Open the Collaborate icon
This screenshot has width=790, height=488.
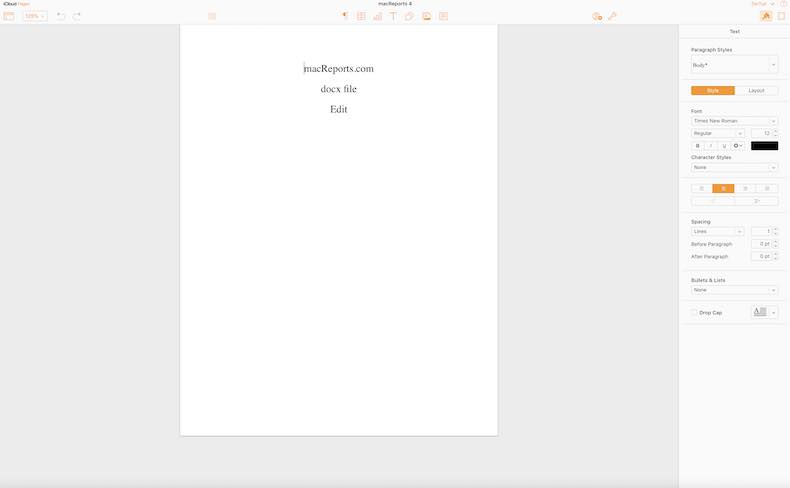(597, 16)
